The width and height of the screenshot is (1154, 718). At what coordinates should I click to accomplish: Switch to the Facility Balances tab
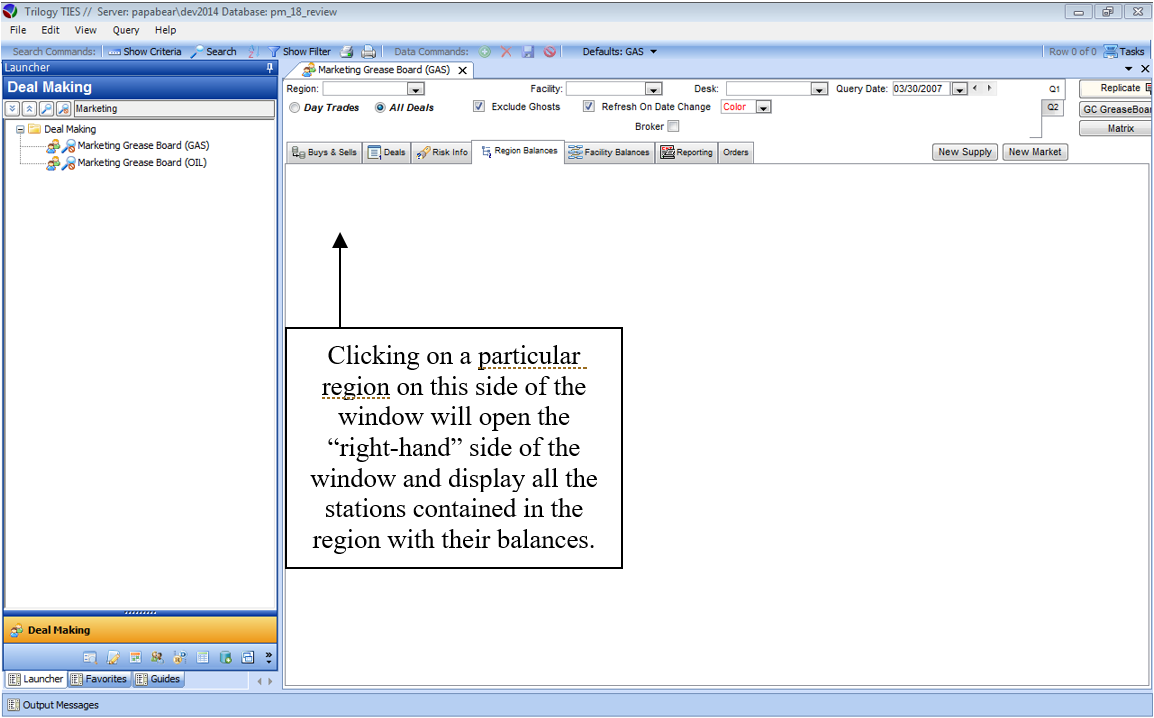click(x=609, y=152)
